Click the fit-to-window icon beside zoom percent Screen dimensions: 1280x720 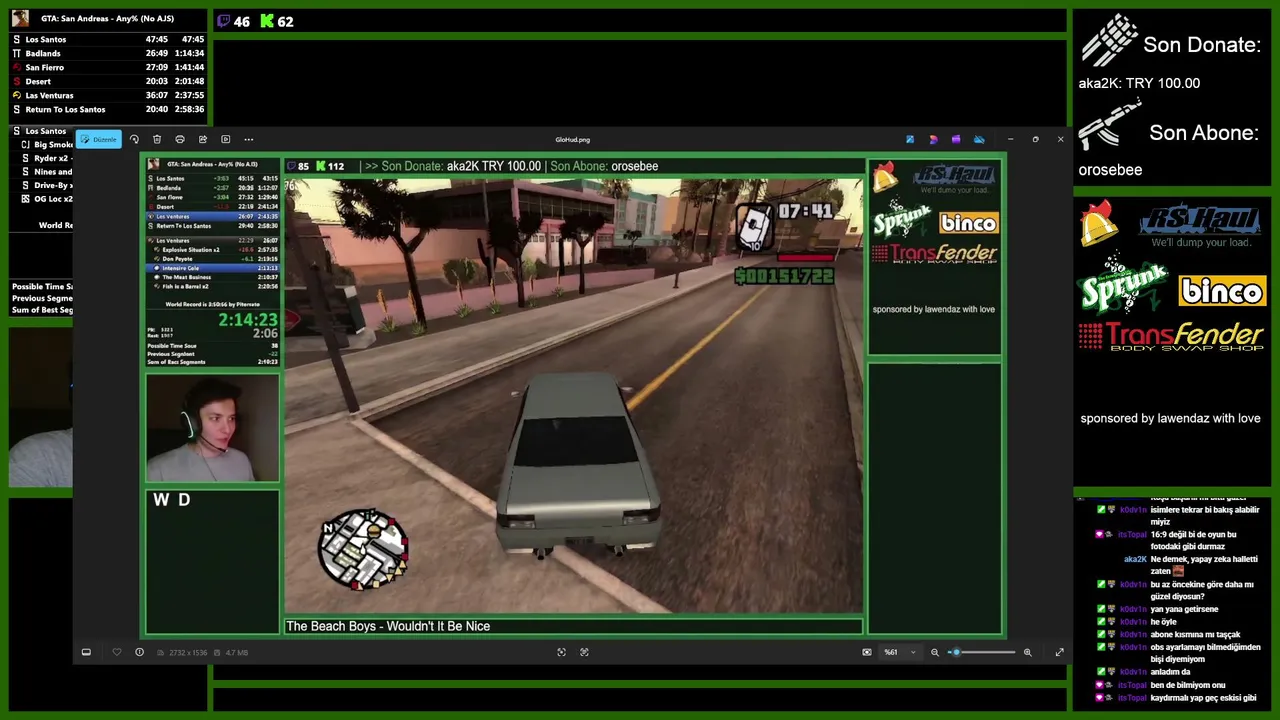click(867, 652)
